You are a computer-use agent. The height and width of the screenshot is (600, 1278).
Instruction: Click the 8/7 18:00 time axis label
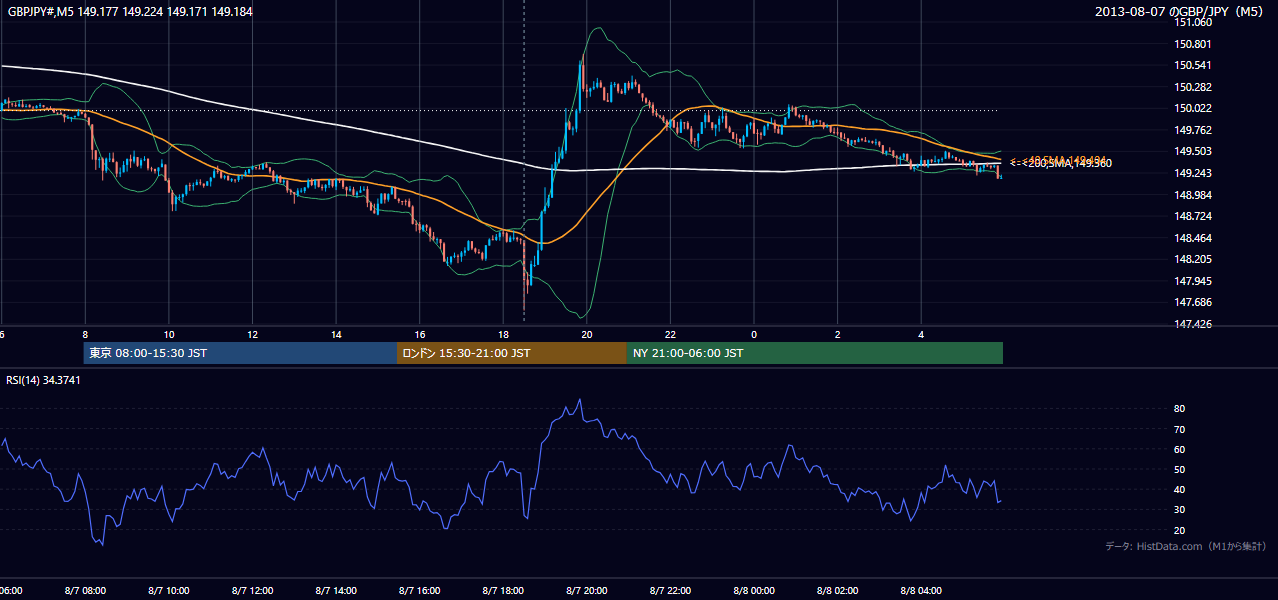click(503, 591)
